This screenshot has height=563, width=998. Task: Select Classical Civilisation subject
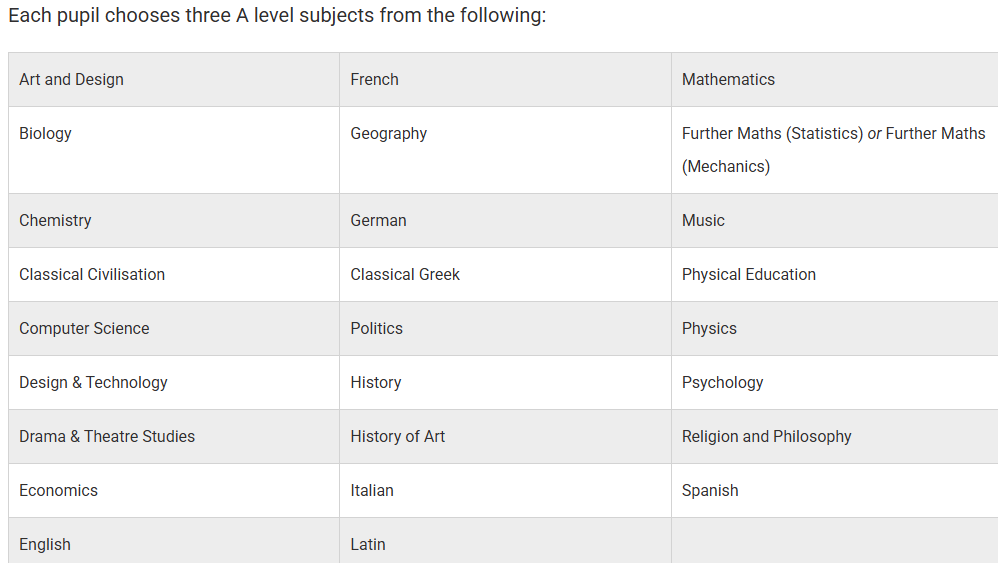(92, 275)
